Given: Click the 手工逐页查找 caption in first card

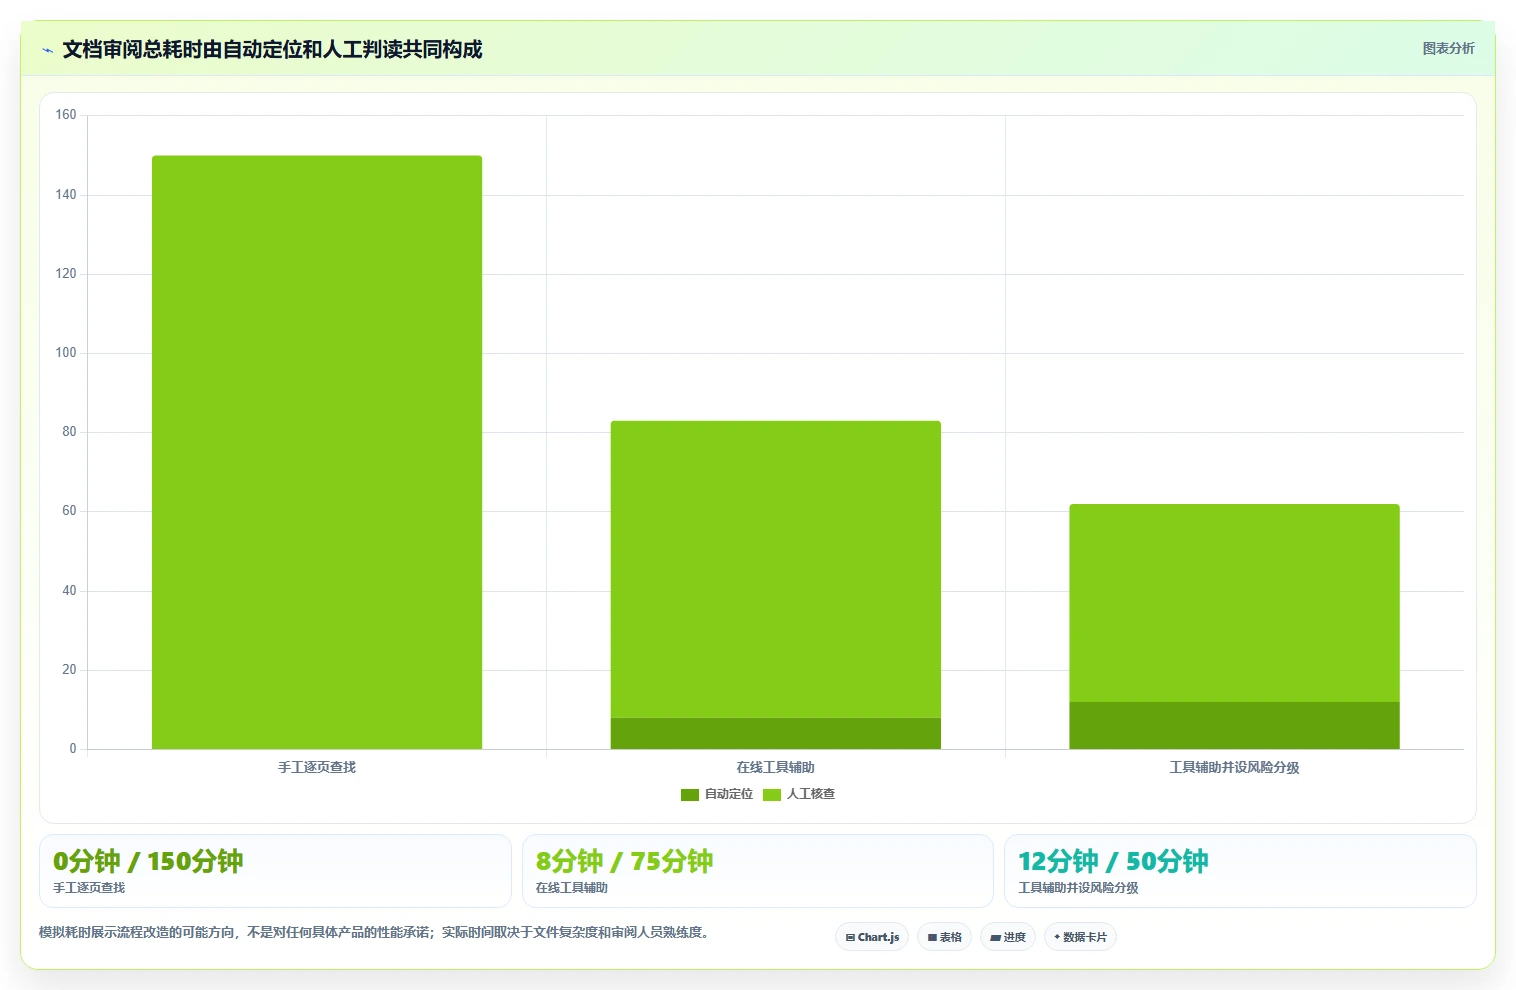Looking at the screenshot, I should (x=89, y=888).
